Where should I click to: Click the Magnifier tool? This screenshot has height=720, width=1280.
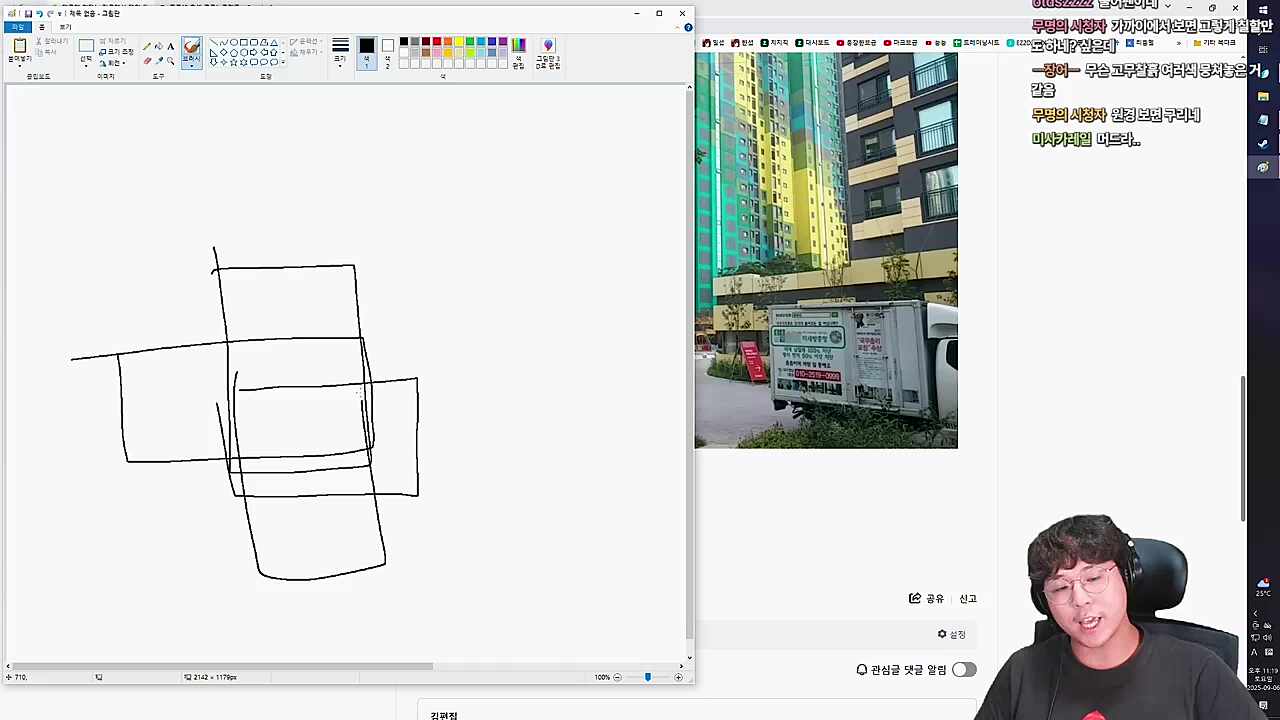(x=171, y=61)
